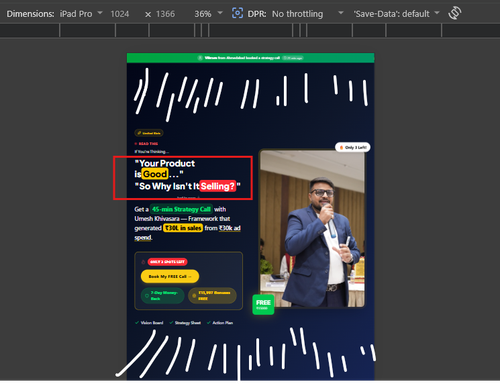
Task: Click the red highlighted word 'Selling?'
Action: pos(218,186)
